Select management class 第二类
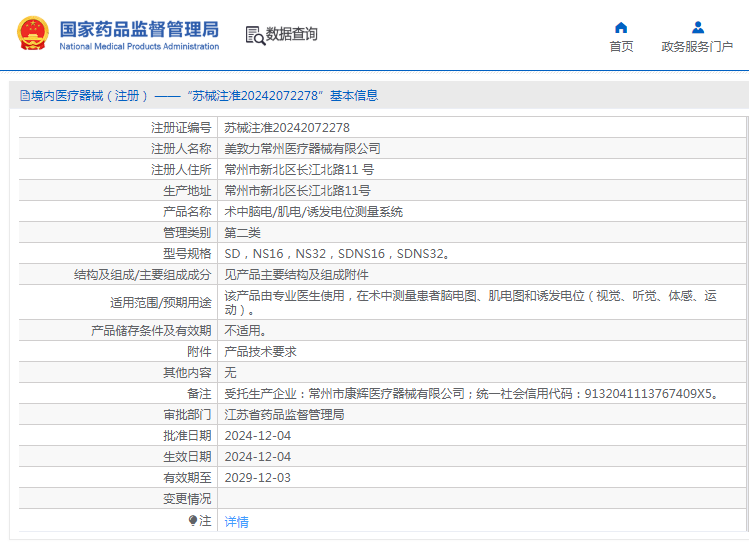The image size is (749, 543). click(x=243, y=233)
